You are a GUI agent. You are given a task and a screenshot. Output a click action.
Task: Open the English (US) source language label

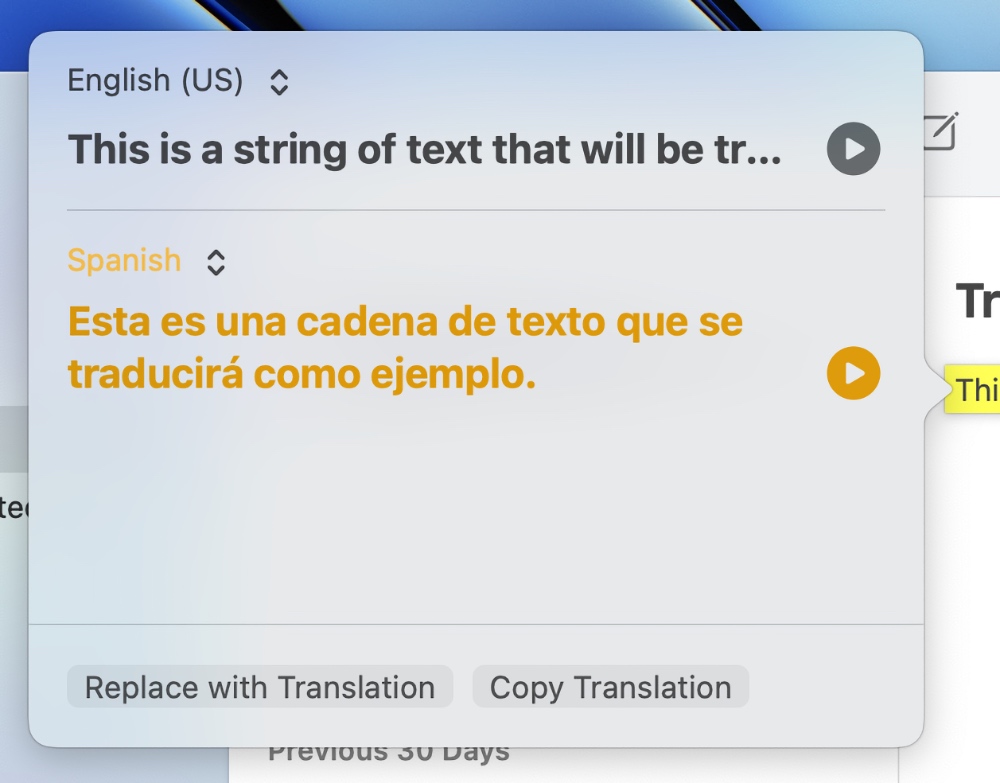pos(155,81)
